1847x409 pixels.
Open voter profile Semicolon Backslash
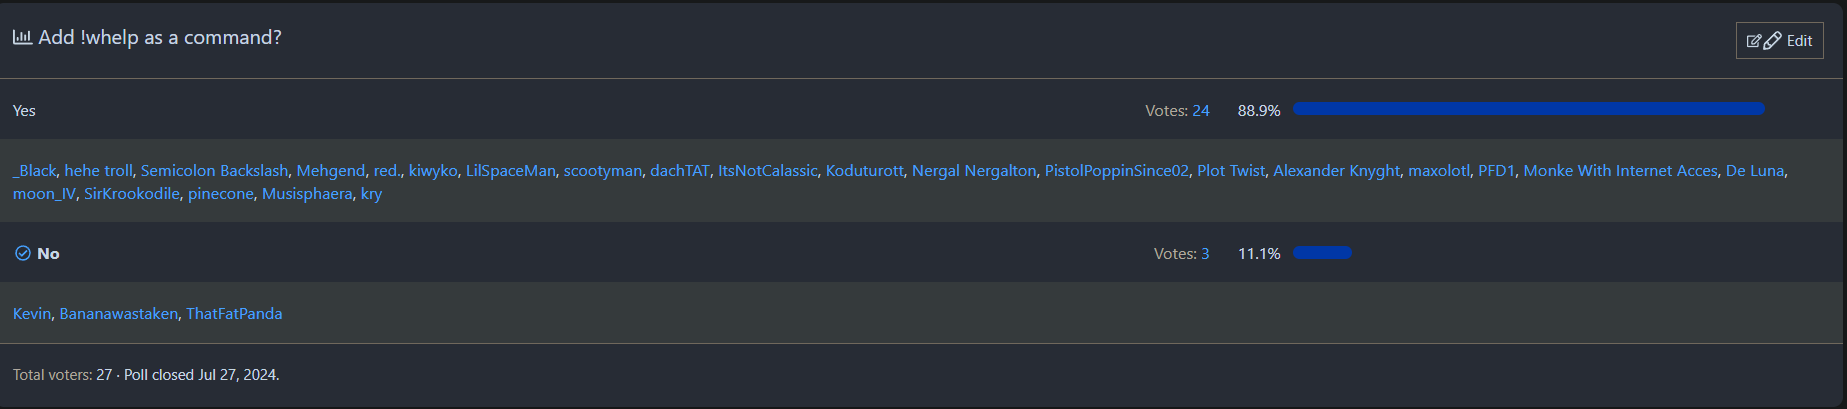pyautogui.click(x=214, y=171)
